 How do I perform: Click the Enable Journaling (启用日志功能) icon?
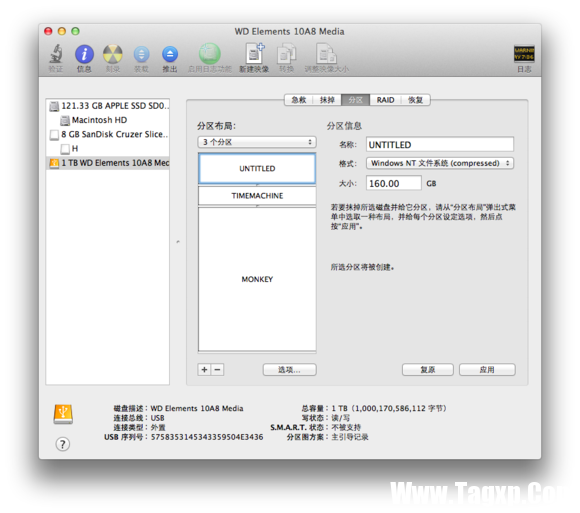coord(210,54)
